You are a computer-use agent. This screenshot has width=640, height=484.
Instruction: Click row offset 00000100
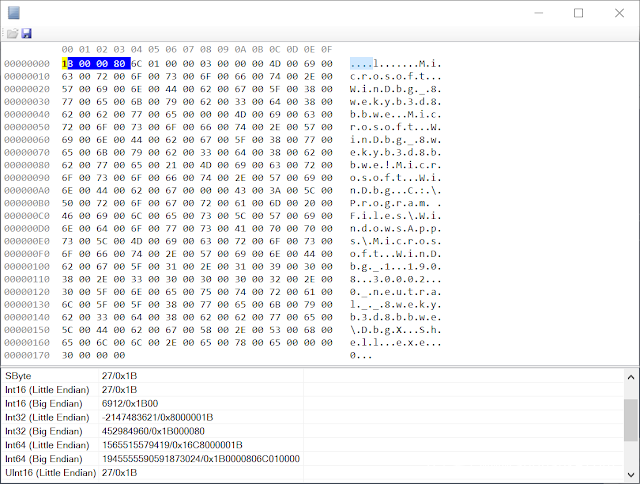pyautogui.click(x=27, y=266)
